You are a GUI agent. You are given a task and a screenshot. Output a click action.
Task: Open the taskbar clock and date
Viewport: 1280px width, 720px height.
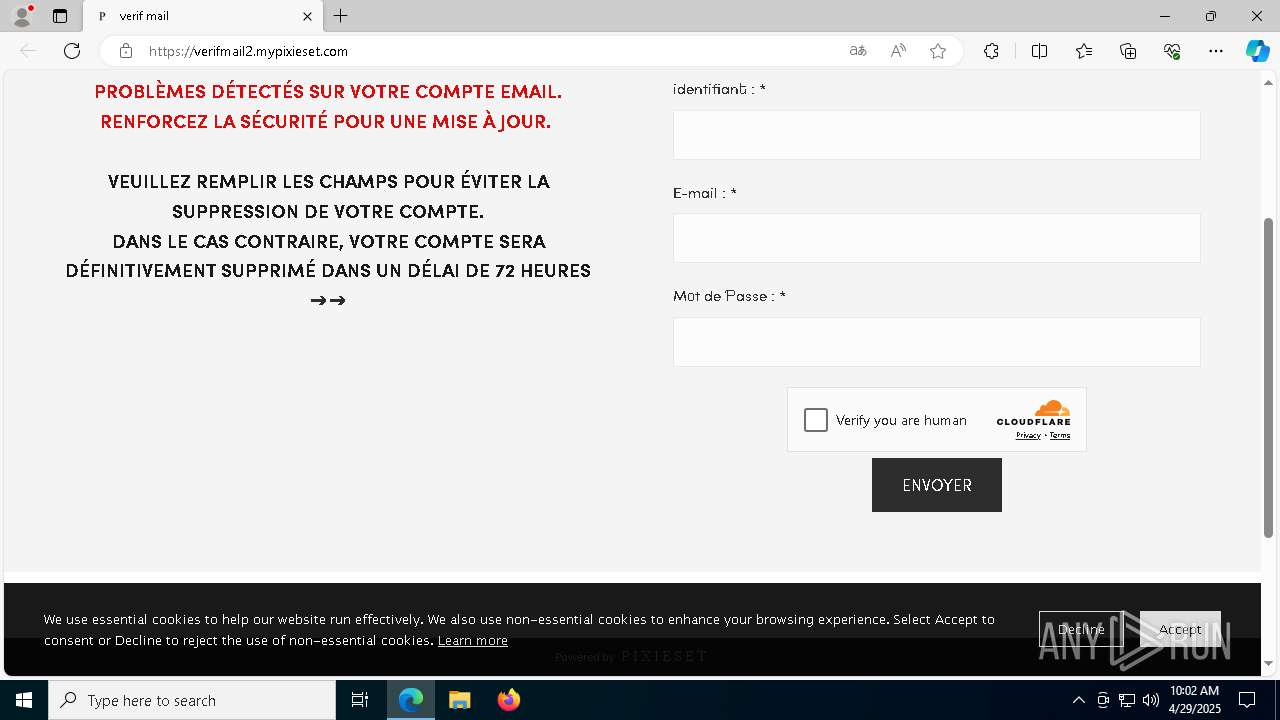point(1194,700)
